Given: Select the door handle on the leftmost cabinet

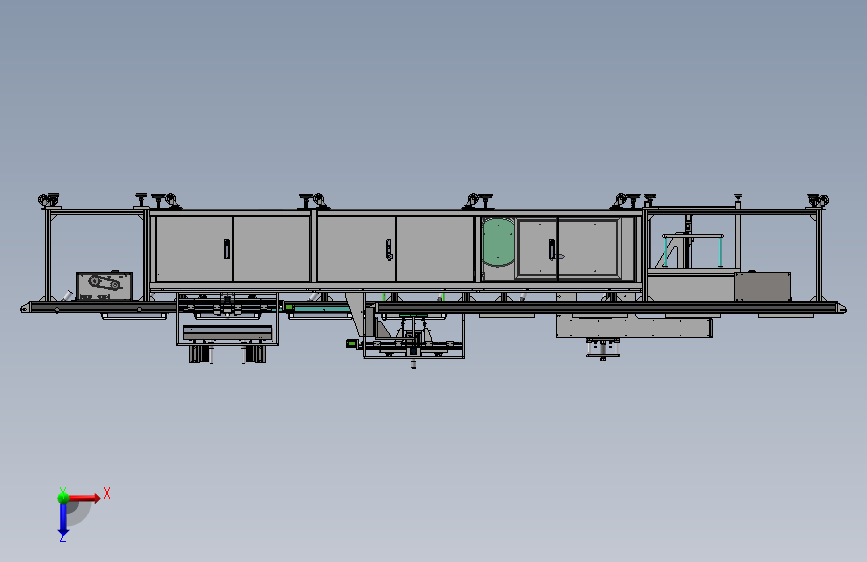Looking at the screenshot, I should pos(227,249).
